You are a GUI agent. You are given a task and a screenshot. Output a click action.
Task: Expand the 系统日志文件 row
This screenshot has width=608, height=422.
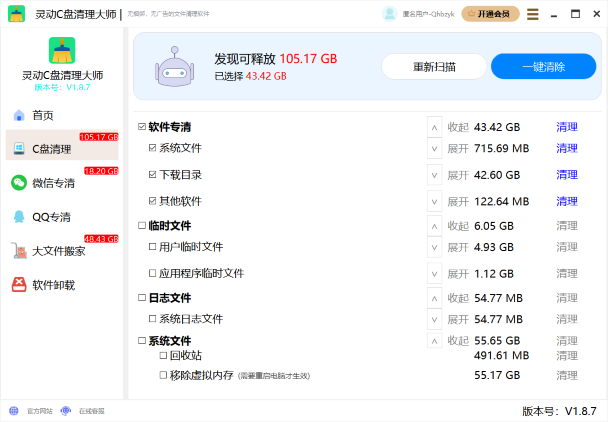(434, 320)
